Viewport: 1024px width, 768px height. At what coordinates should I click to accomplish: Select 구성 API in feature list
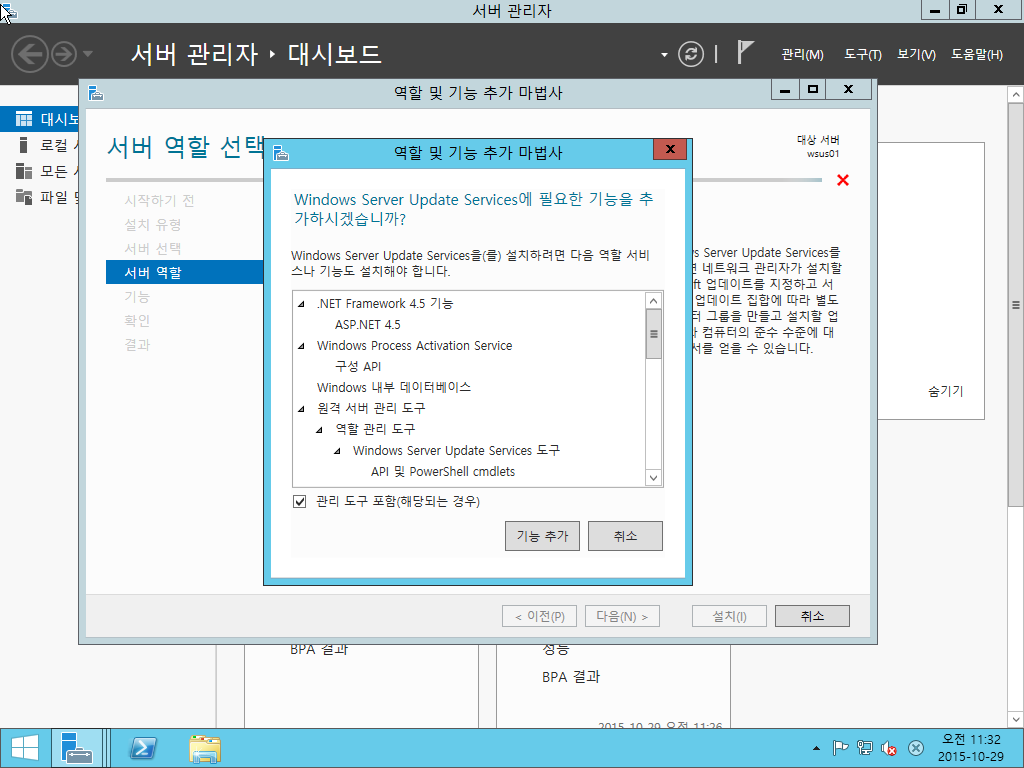click(358, 366)
